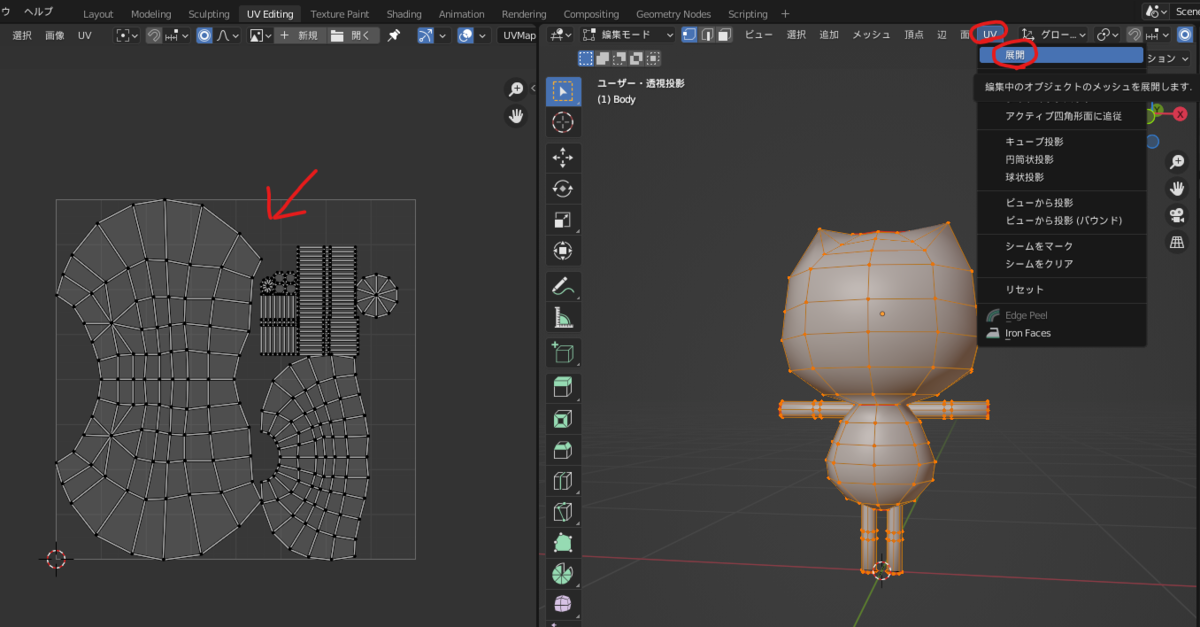The image size is (1200, 627).
Task: Select 球状投影 in the UV menu
Action: click(1061, 177)
